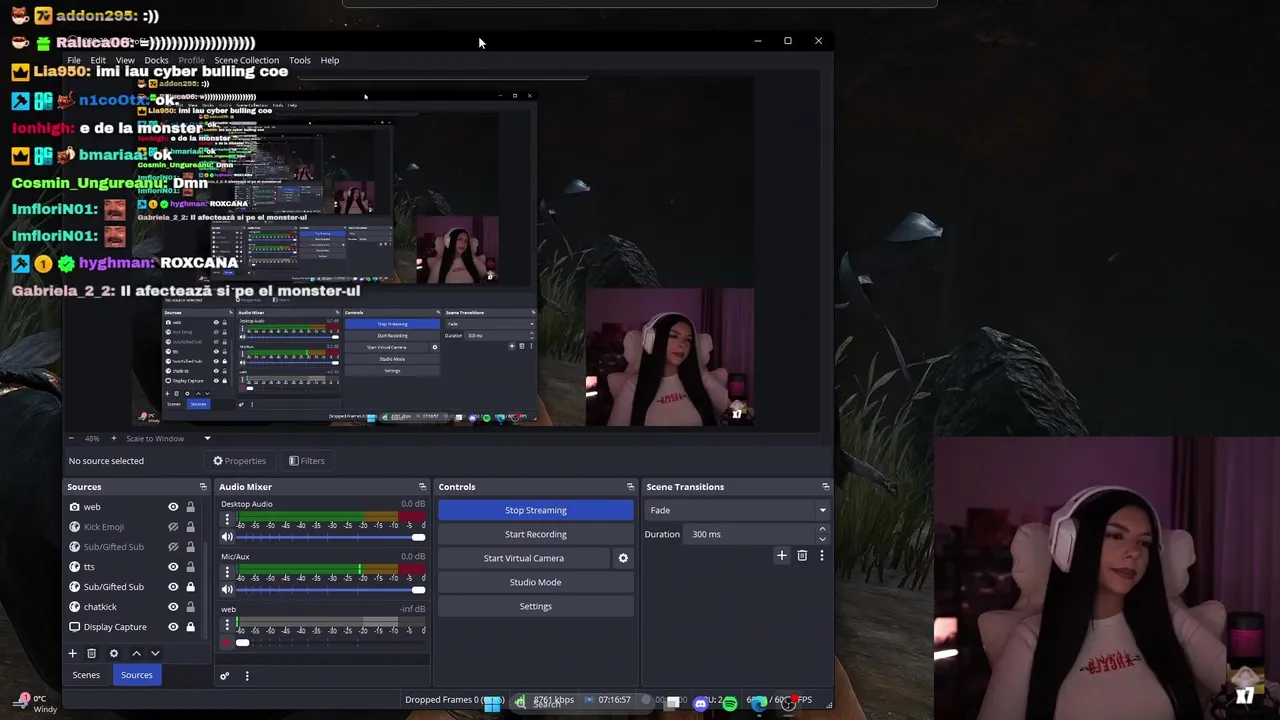1280x720 pixels.
Task: Hide the tts source
Action: click(173, 567)
